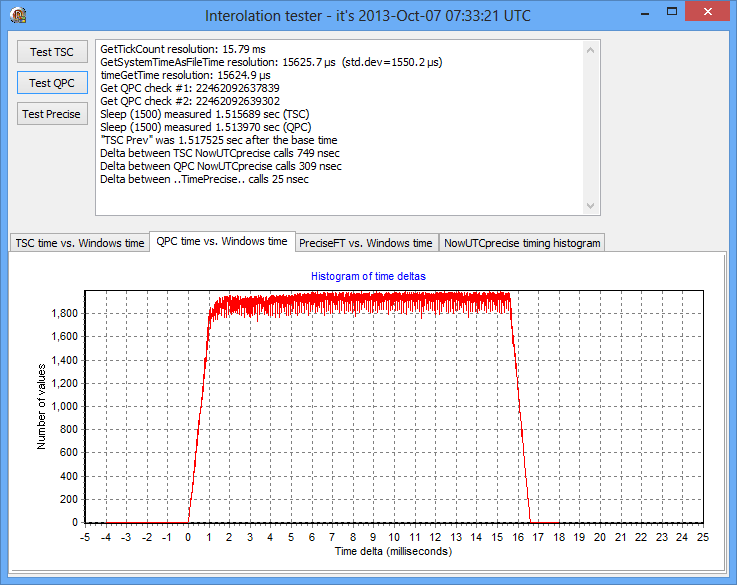737x585 pixels.
Task: Click the log scroll down arrow
Action: (591, 206)
